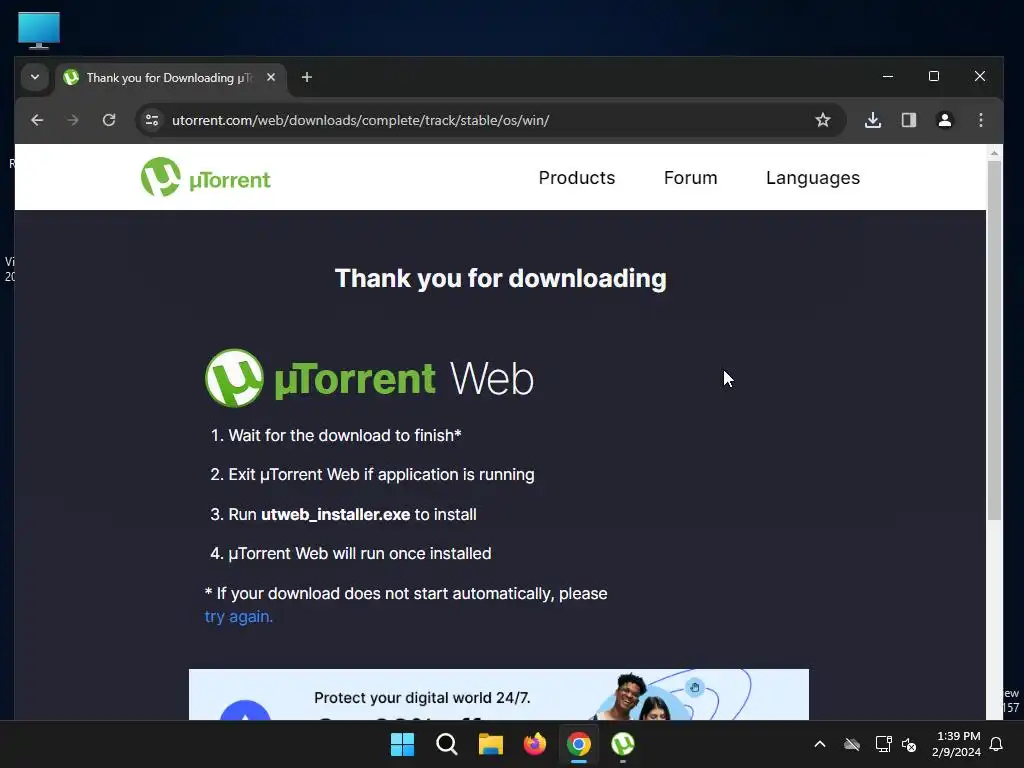Open a new tab
The image size is (1024, 768).
coord(306,77)
